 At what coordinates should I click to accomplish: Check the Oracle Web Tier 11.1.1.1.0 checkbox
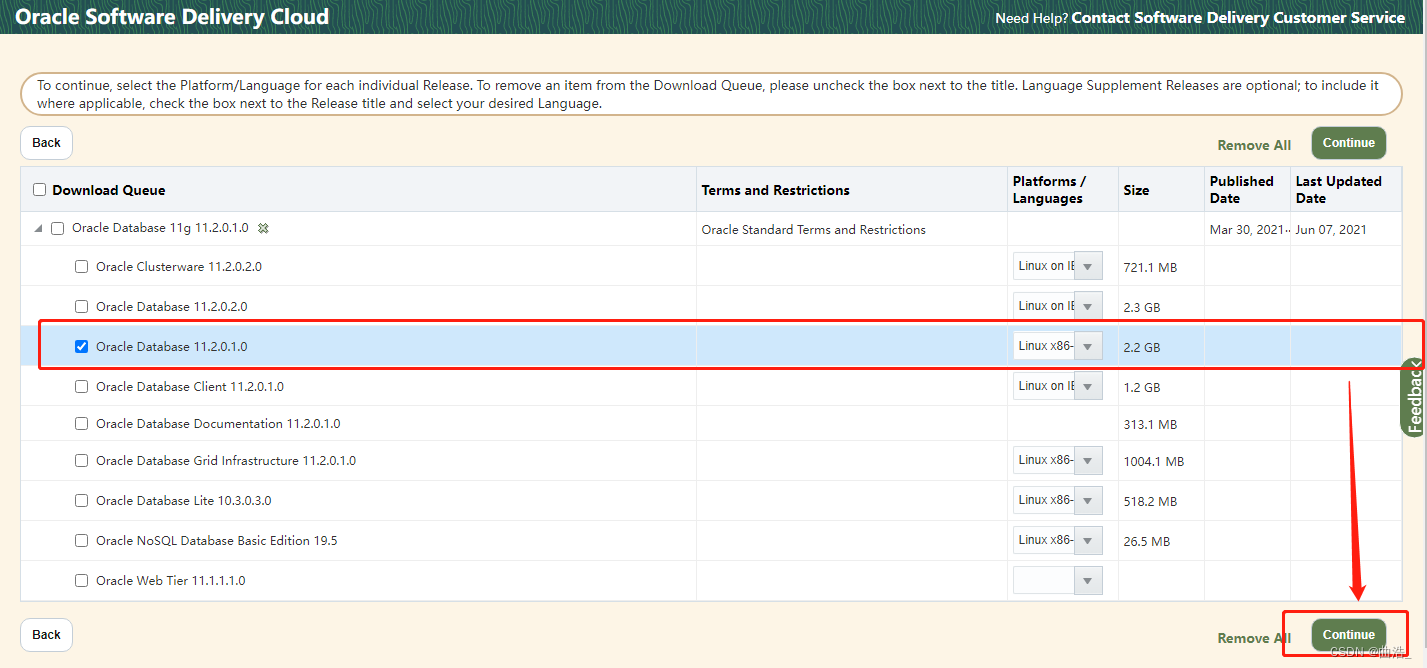(82, 581)
